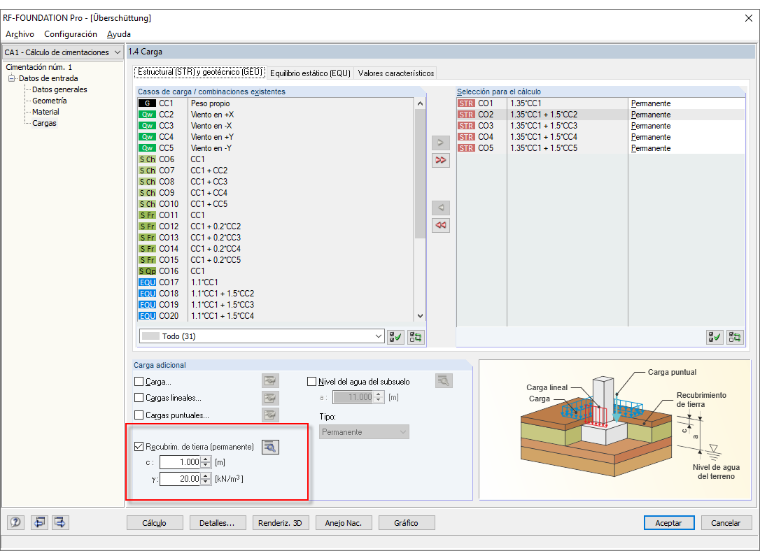Enable the Cargas lineales checkbox

[x=139, y=398]
